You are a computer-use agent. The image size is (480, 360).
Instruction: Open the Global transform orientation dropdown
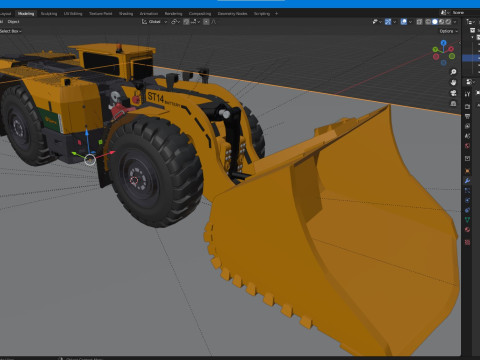pos(154,22)
